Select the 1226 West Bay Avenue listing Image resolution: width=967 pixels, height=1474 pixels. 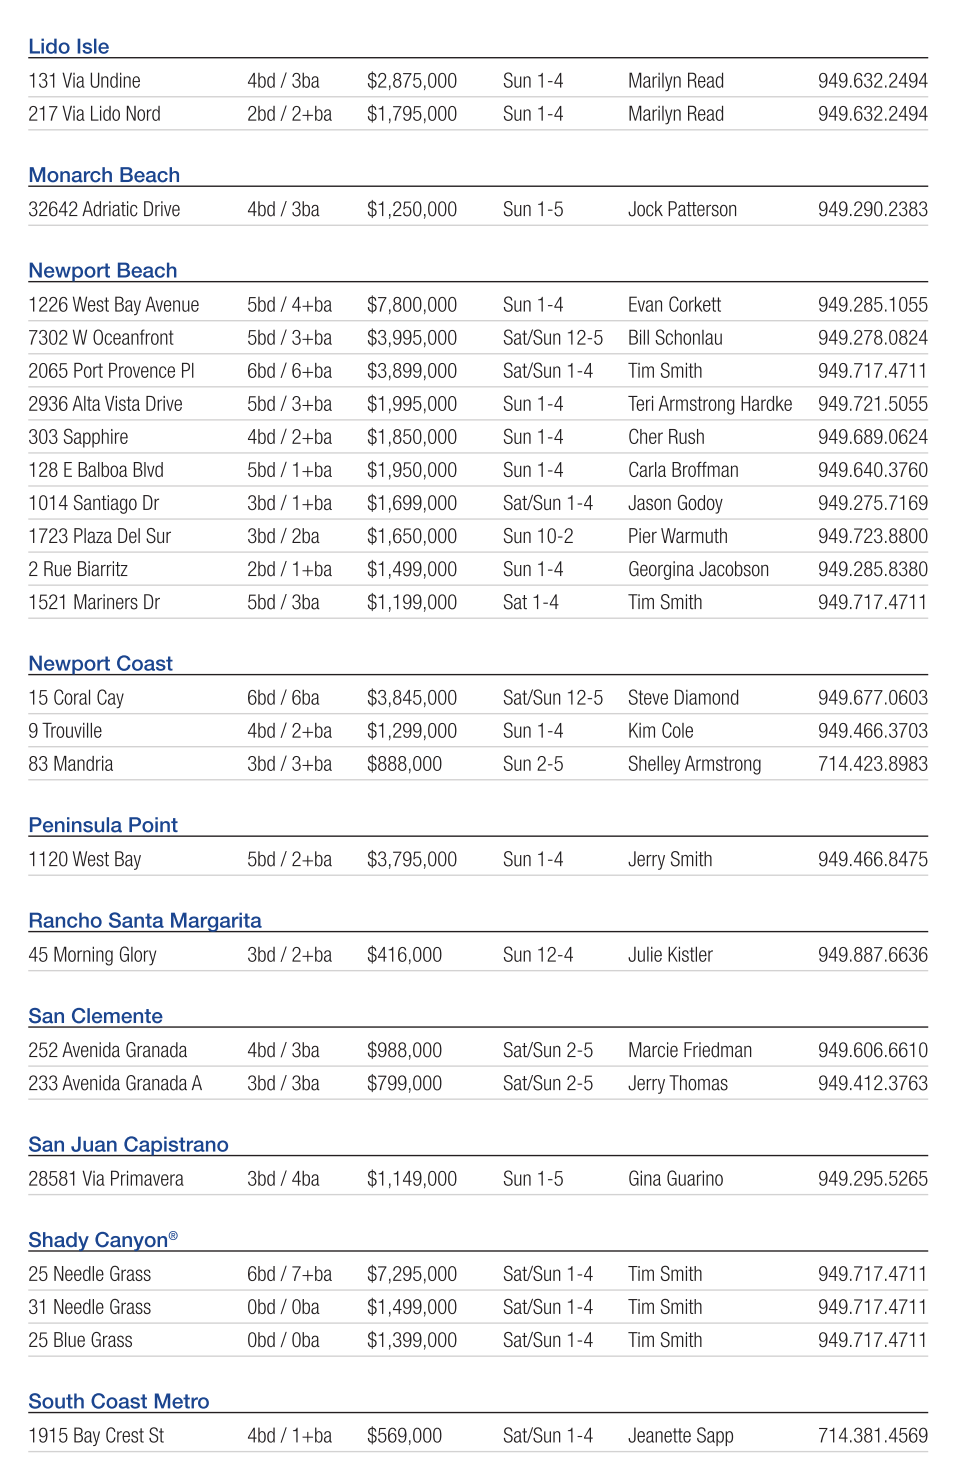tap(113, 305)
